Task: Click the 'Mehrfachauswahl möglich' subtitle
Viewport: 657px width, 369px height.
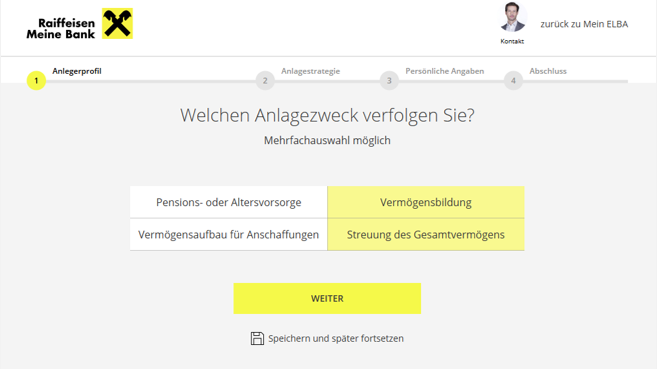Action: tap(327, 140)
